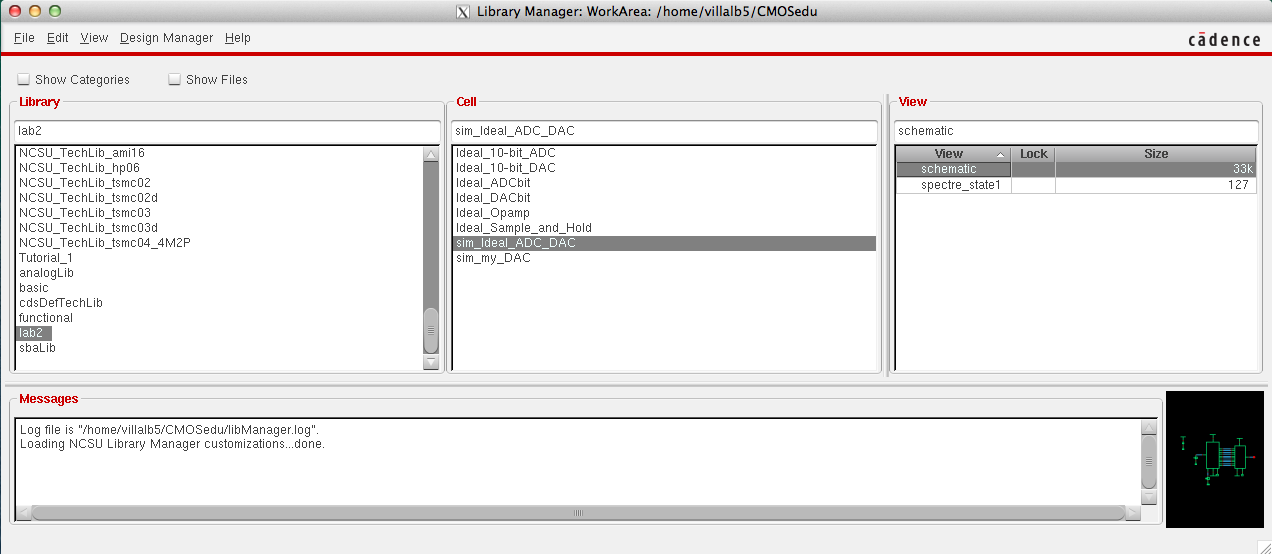
Task: Click the red close window button
Action: pos(13,11)
